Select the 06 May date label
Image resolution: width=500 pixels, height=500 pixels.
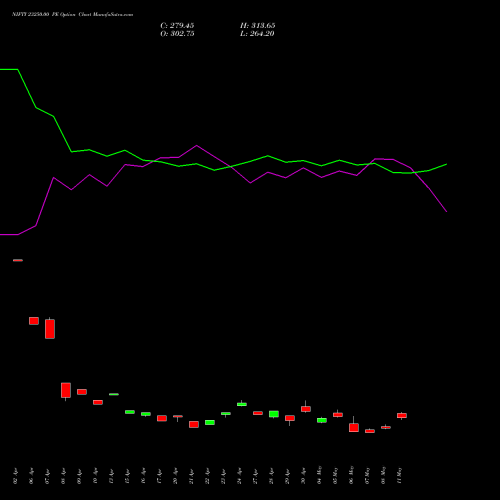pos(351,475)
